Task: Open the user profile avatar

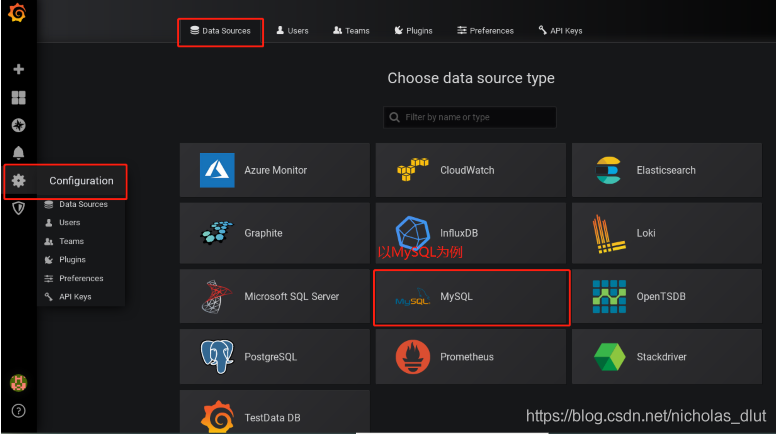Action: point(18,383)
